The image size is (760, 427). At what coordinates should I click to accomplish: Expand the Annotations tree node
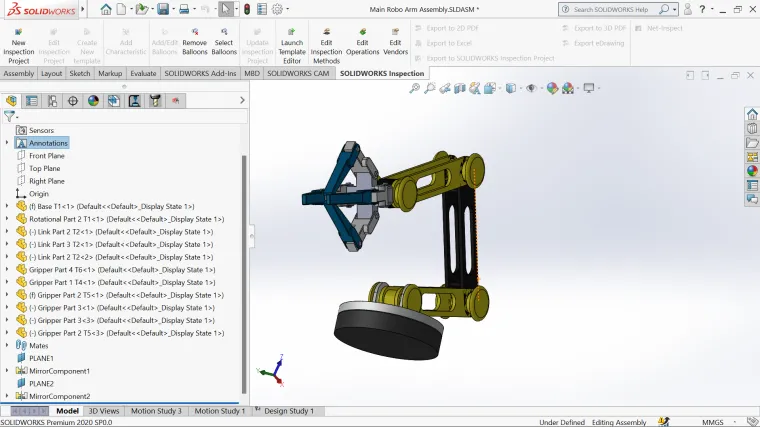[x=7, y=143]
